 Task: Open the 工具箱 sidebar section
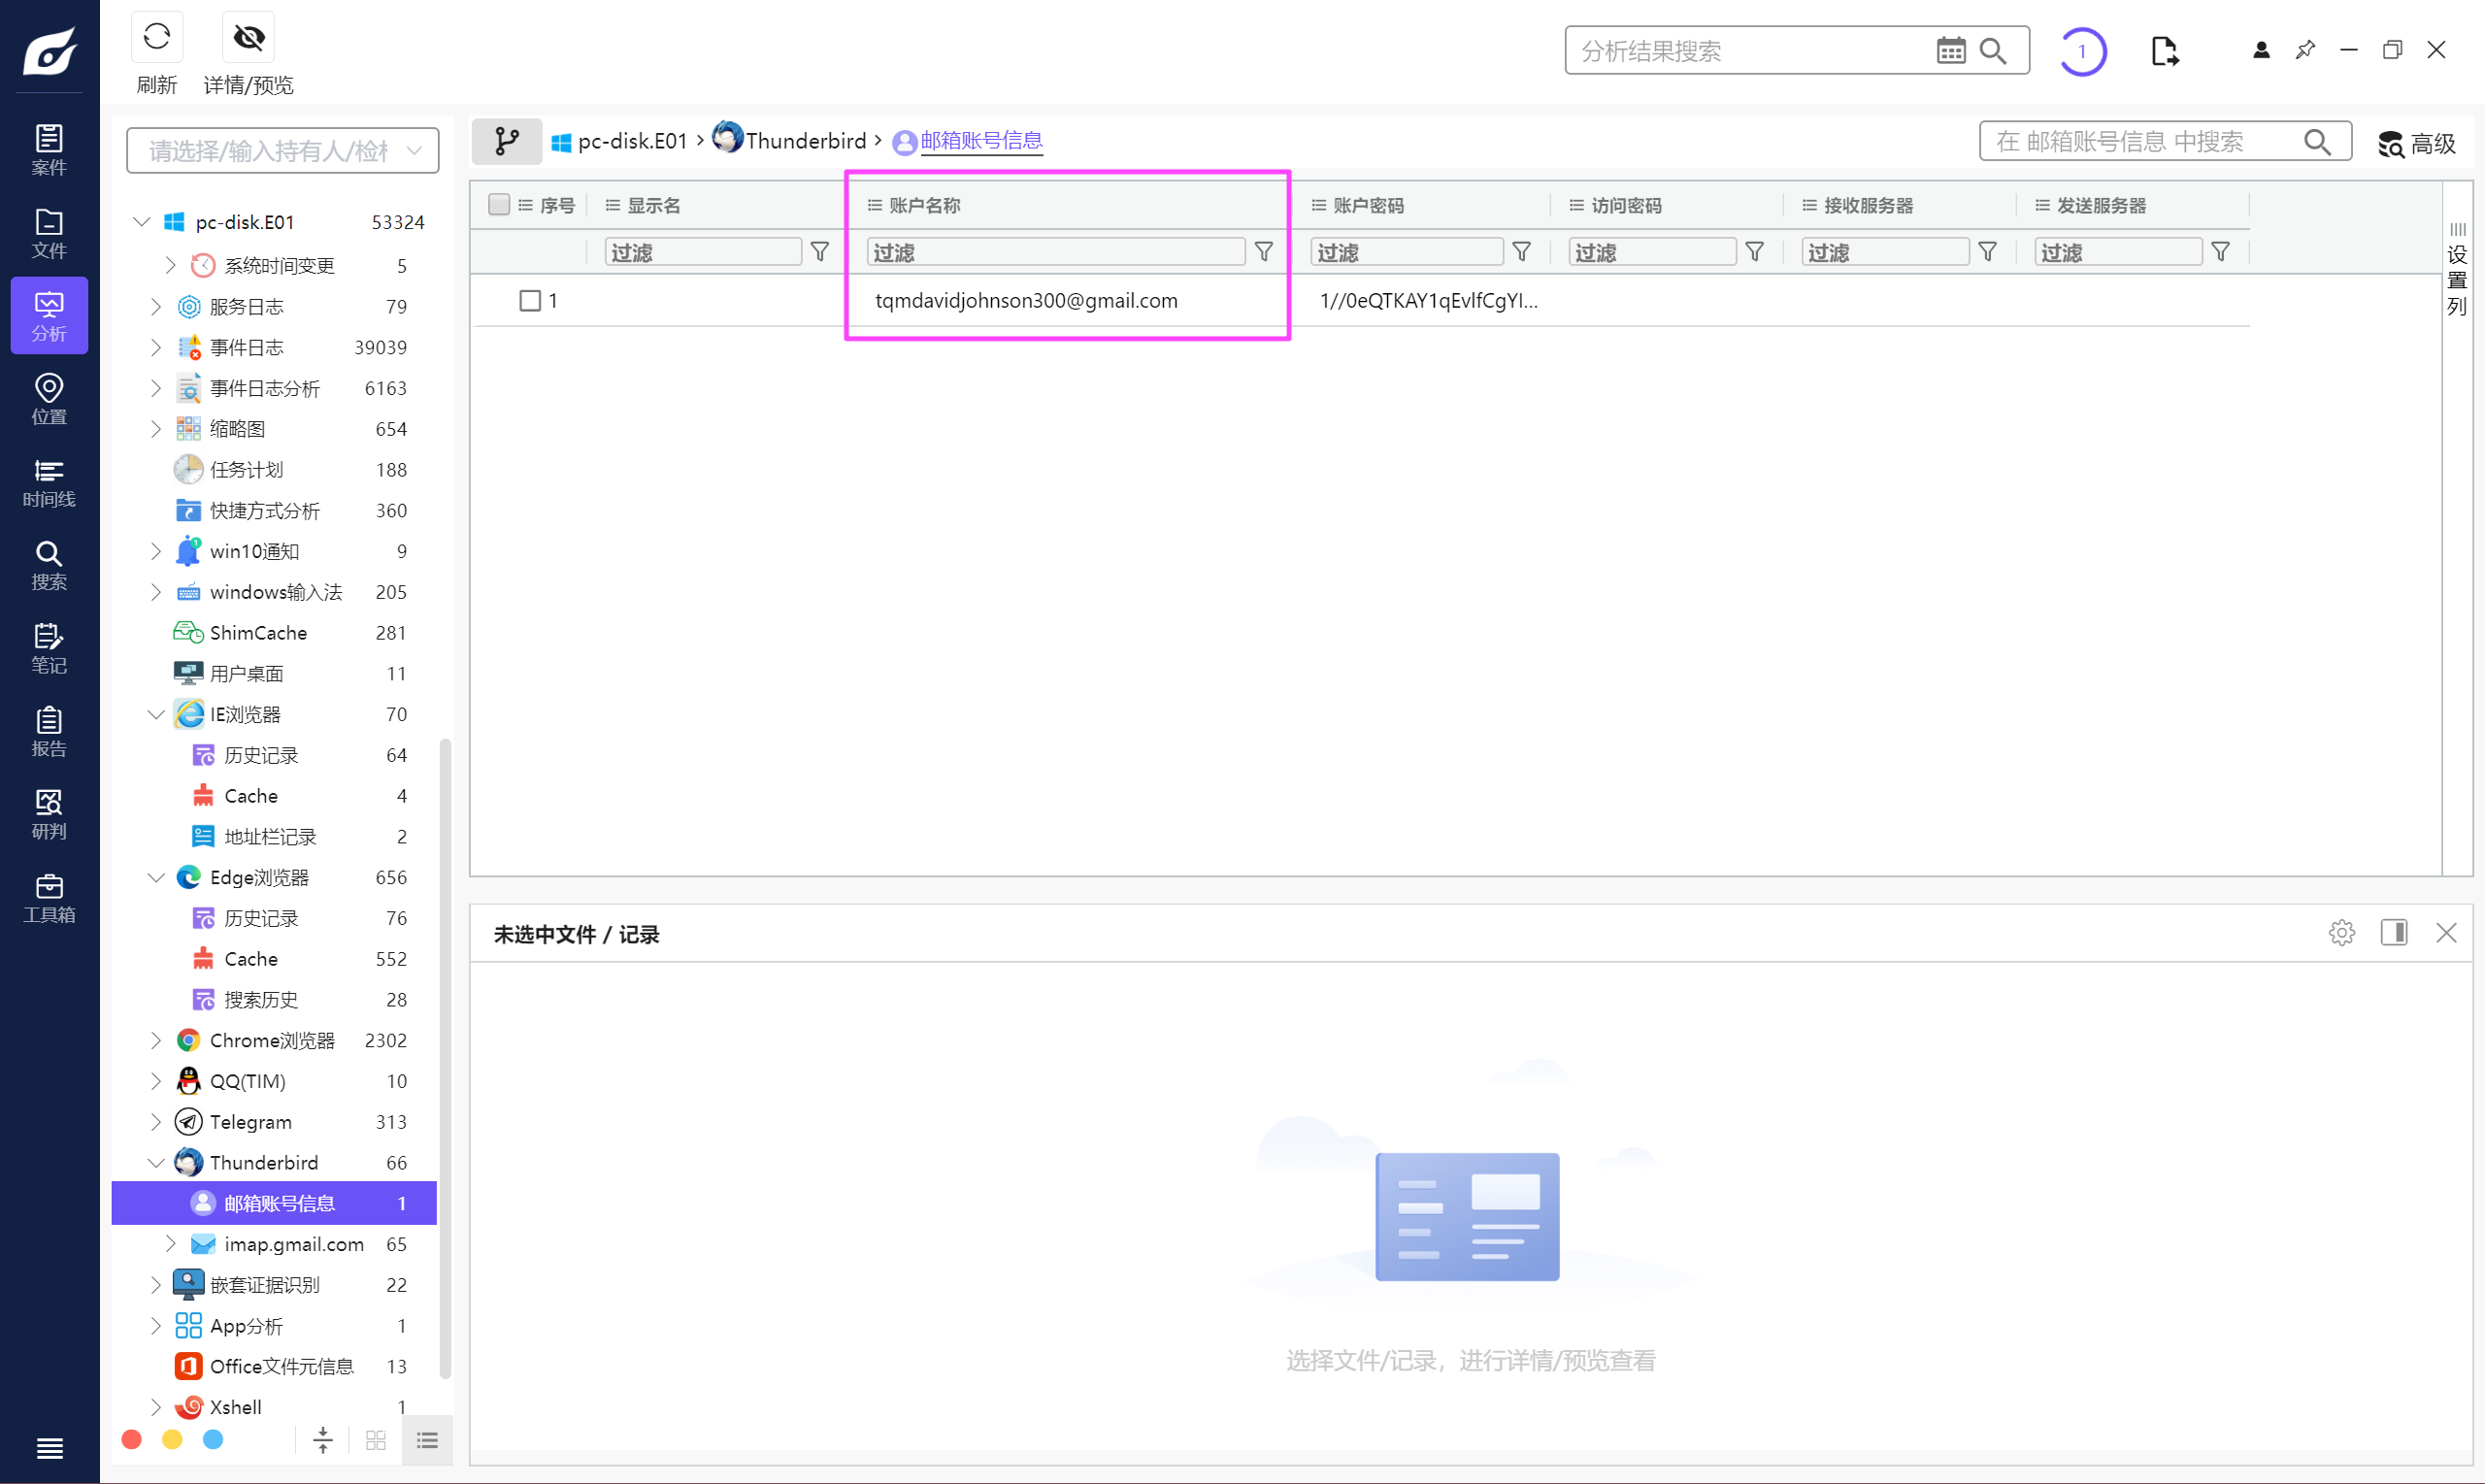(x=49, y=897)
